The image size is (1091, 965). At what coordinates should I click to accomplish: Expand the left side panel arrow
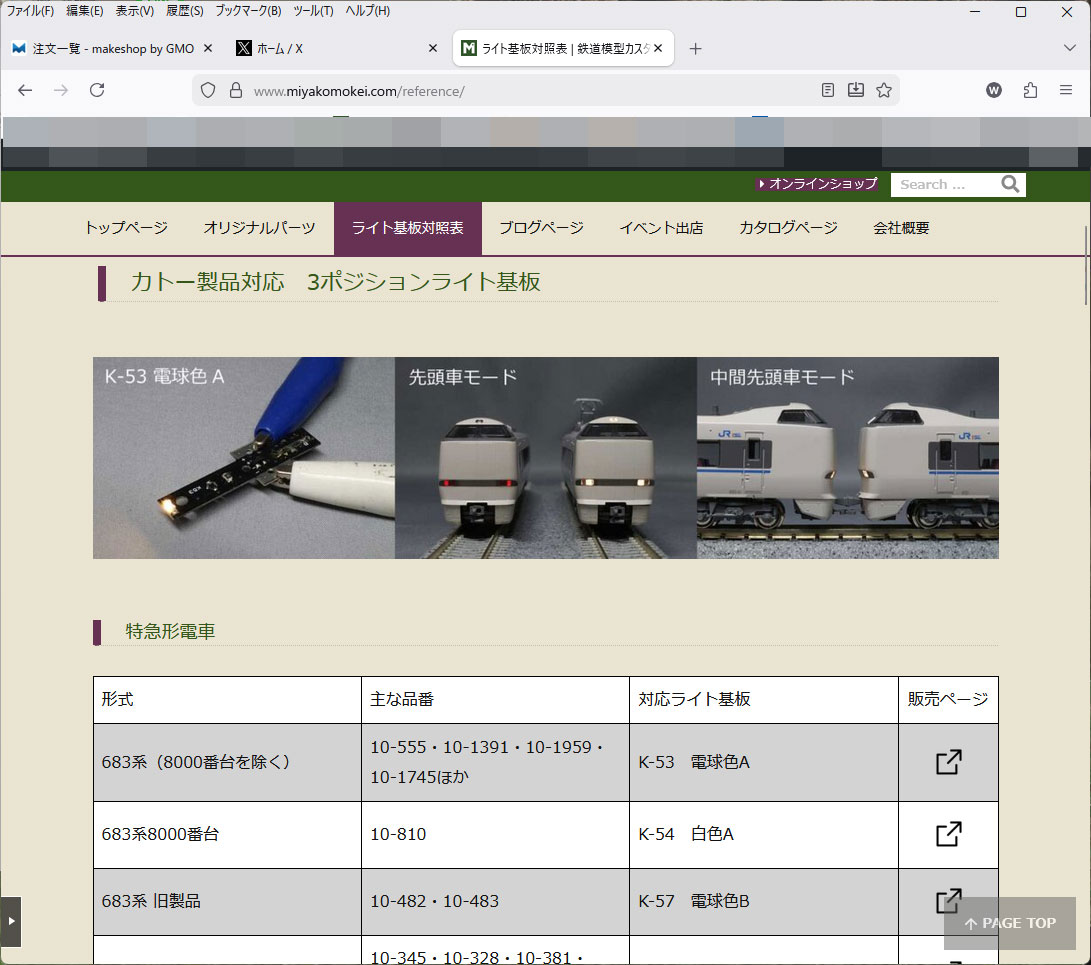coord(11,921)
